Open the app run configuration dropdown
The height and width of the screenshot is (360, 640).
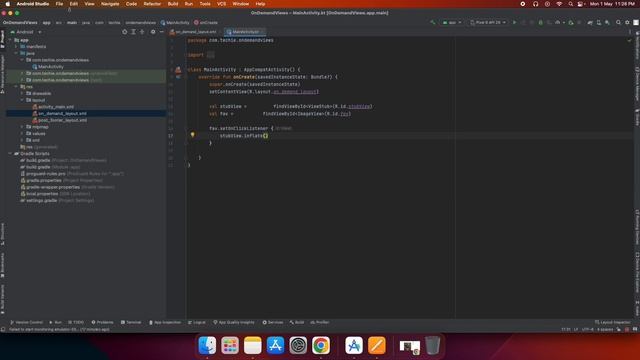point(452,22)
